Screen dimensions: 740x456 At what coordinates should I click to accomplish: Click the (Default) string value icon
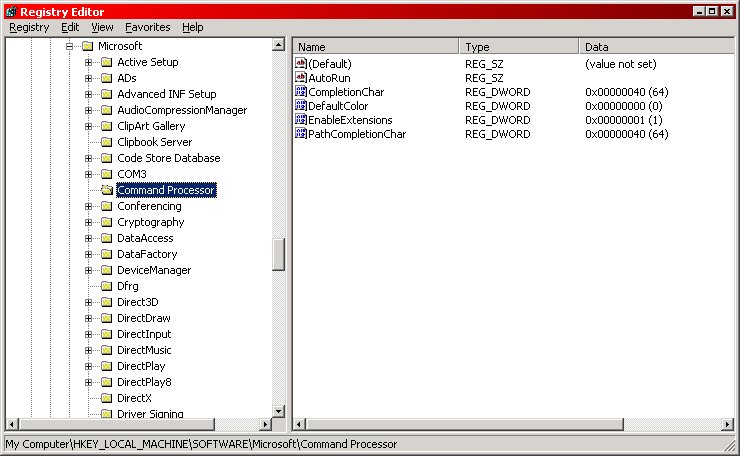[x=301, y=63]
